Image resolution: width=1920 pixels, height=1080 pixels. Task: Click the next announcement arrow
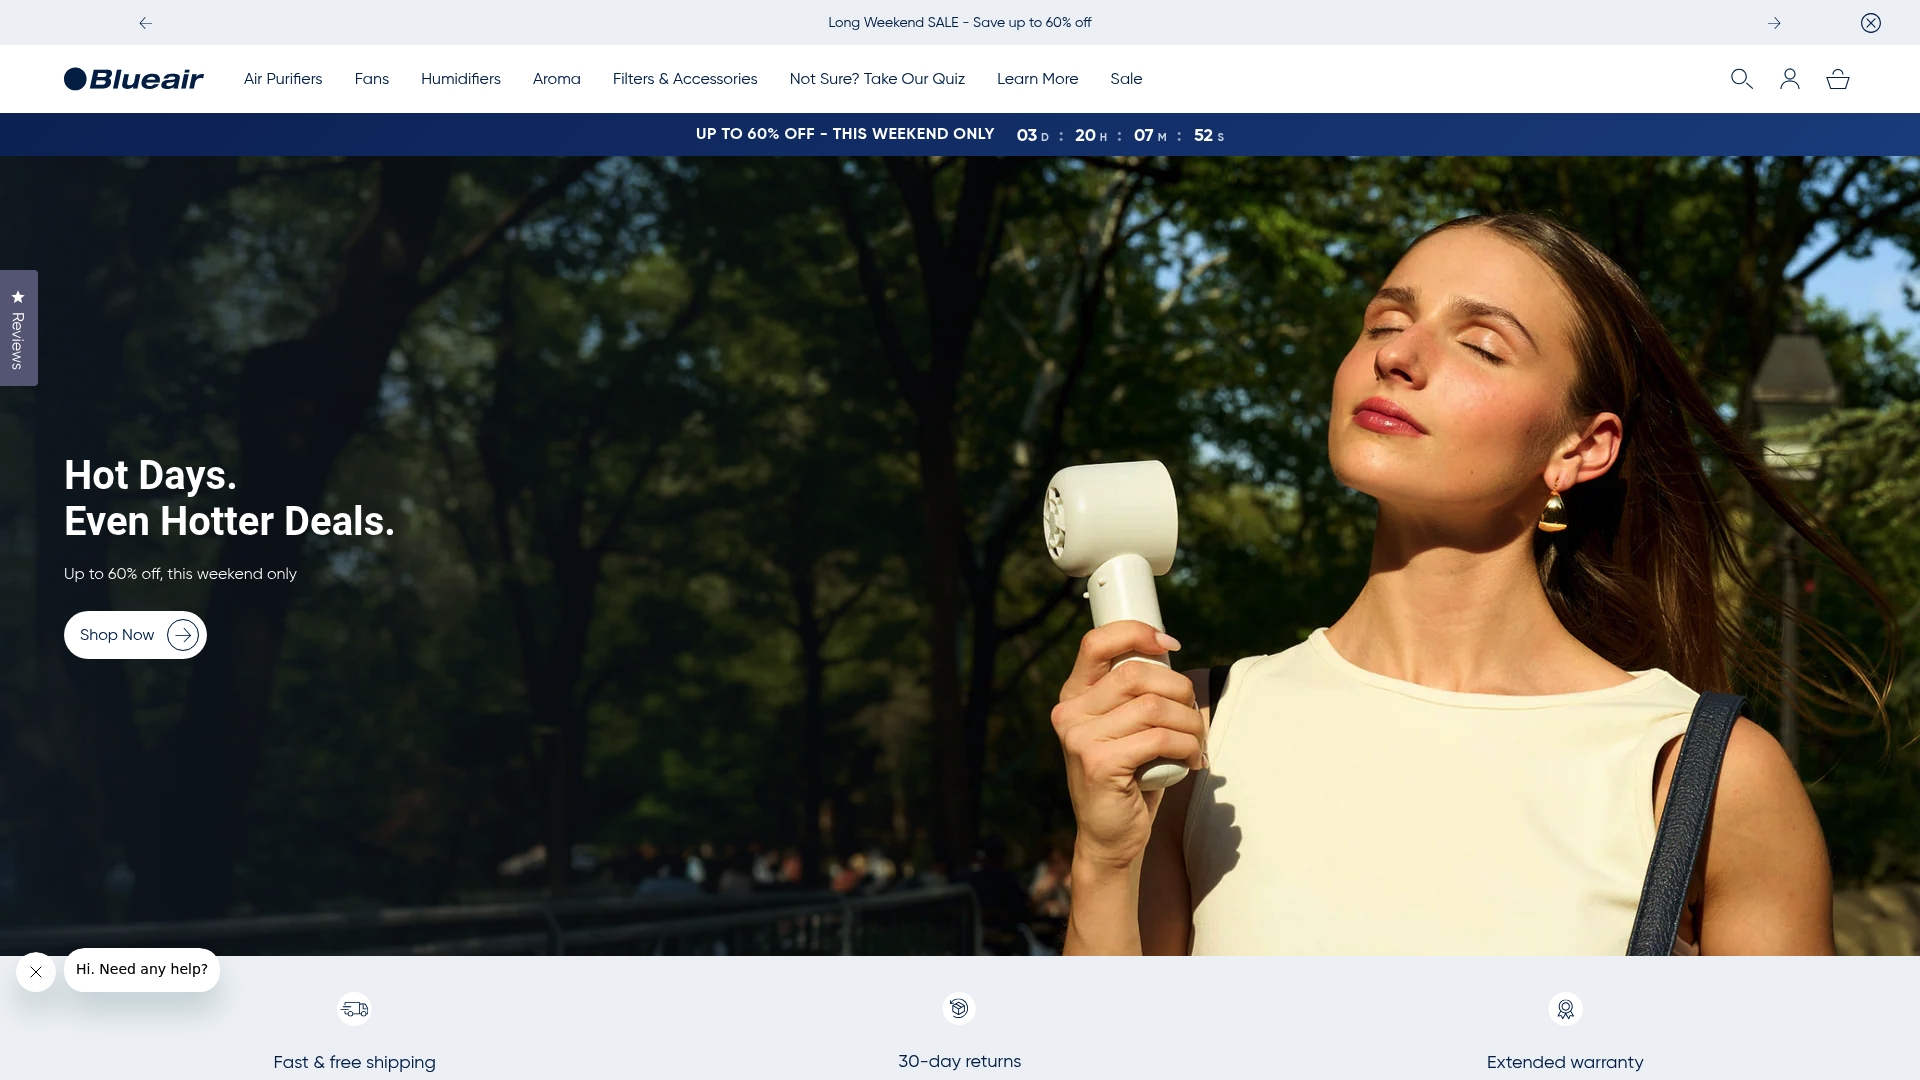coord(1774,23)
